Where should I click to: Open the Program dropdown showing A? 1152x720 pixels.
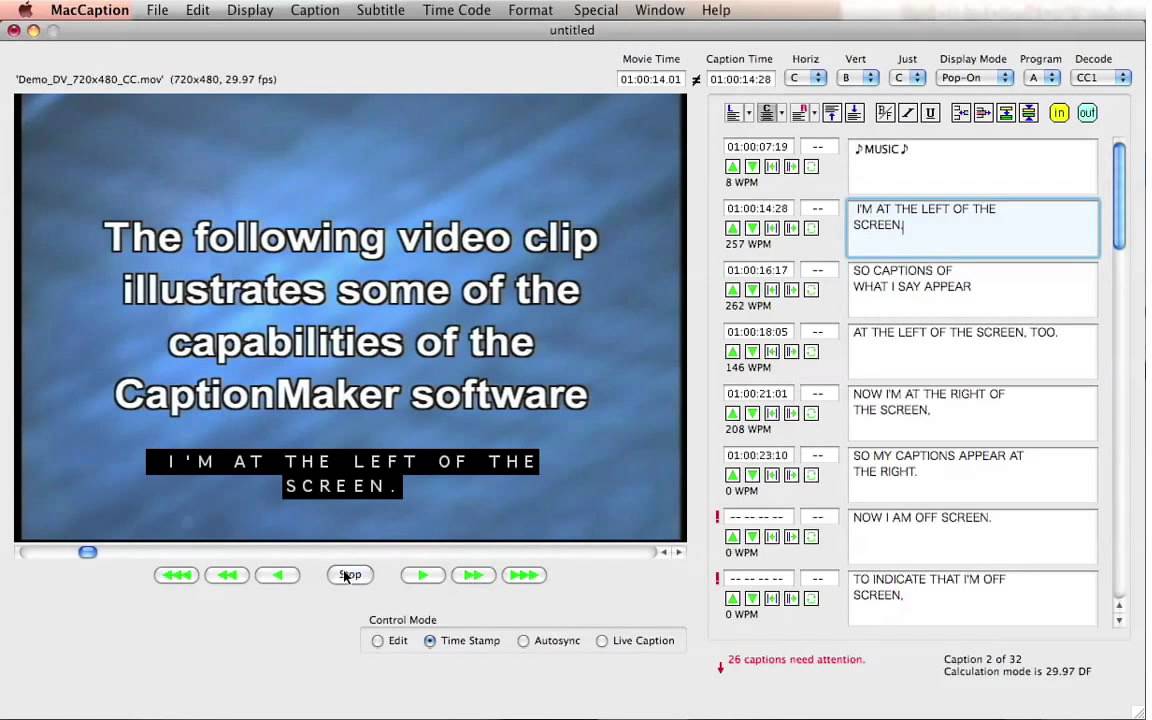1042,78
